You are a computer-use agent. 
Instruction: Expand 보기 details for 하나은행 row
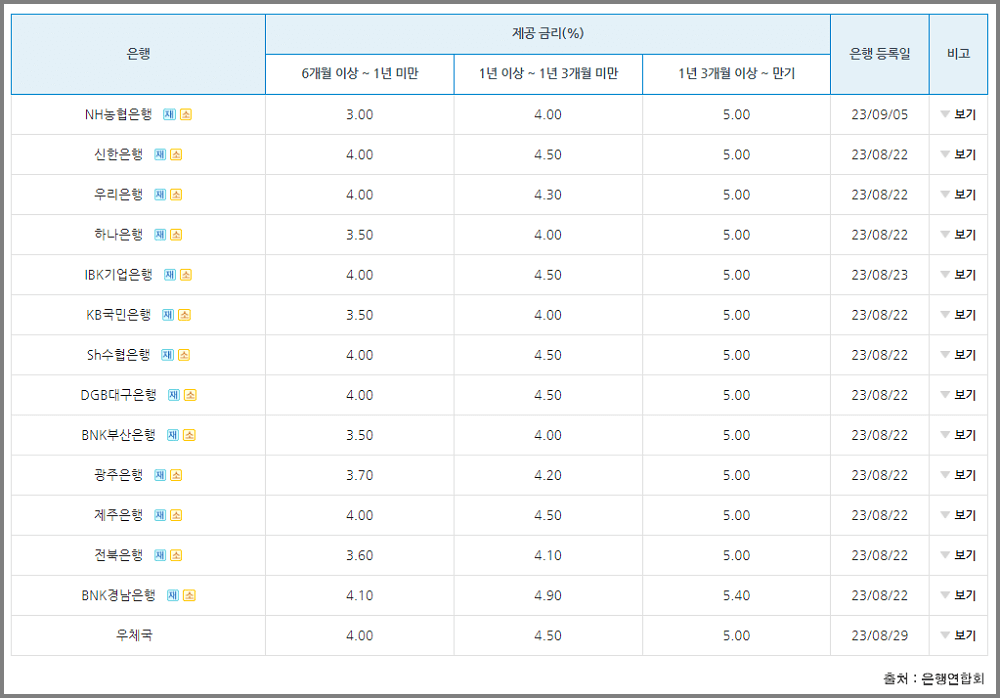coord(958,235)
